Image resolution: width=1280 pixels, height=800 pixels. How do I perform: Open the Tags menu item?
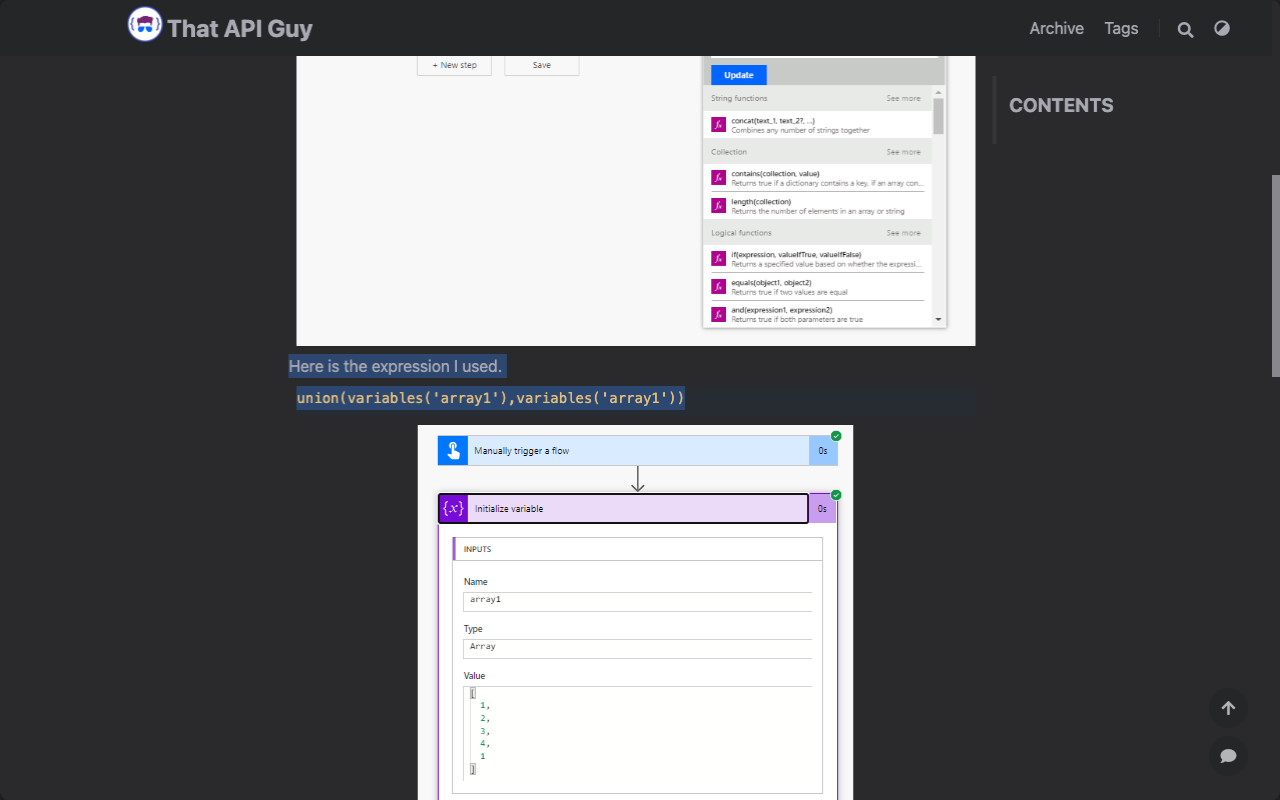(1121, 28)
